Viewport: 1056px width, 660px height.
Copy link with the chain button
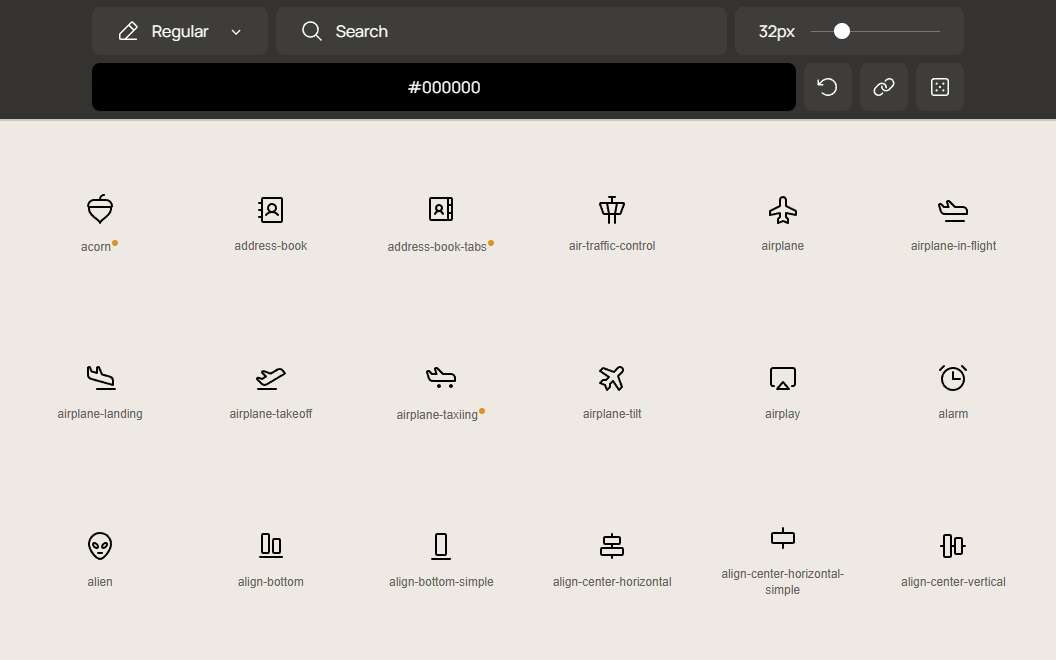(x=884, y=87)
